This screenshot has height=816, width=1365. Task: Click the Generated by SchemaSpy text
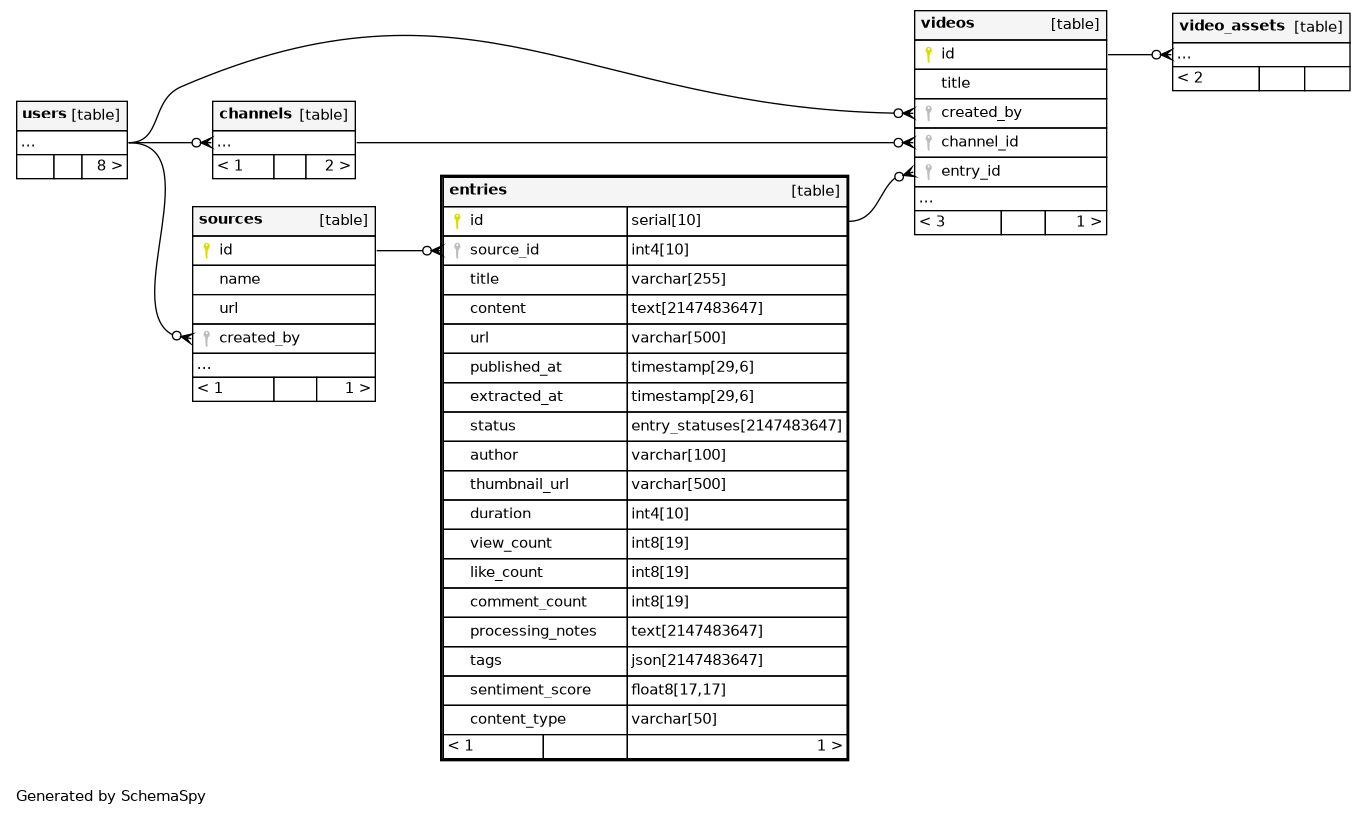coord(111,797)
